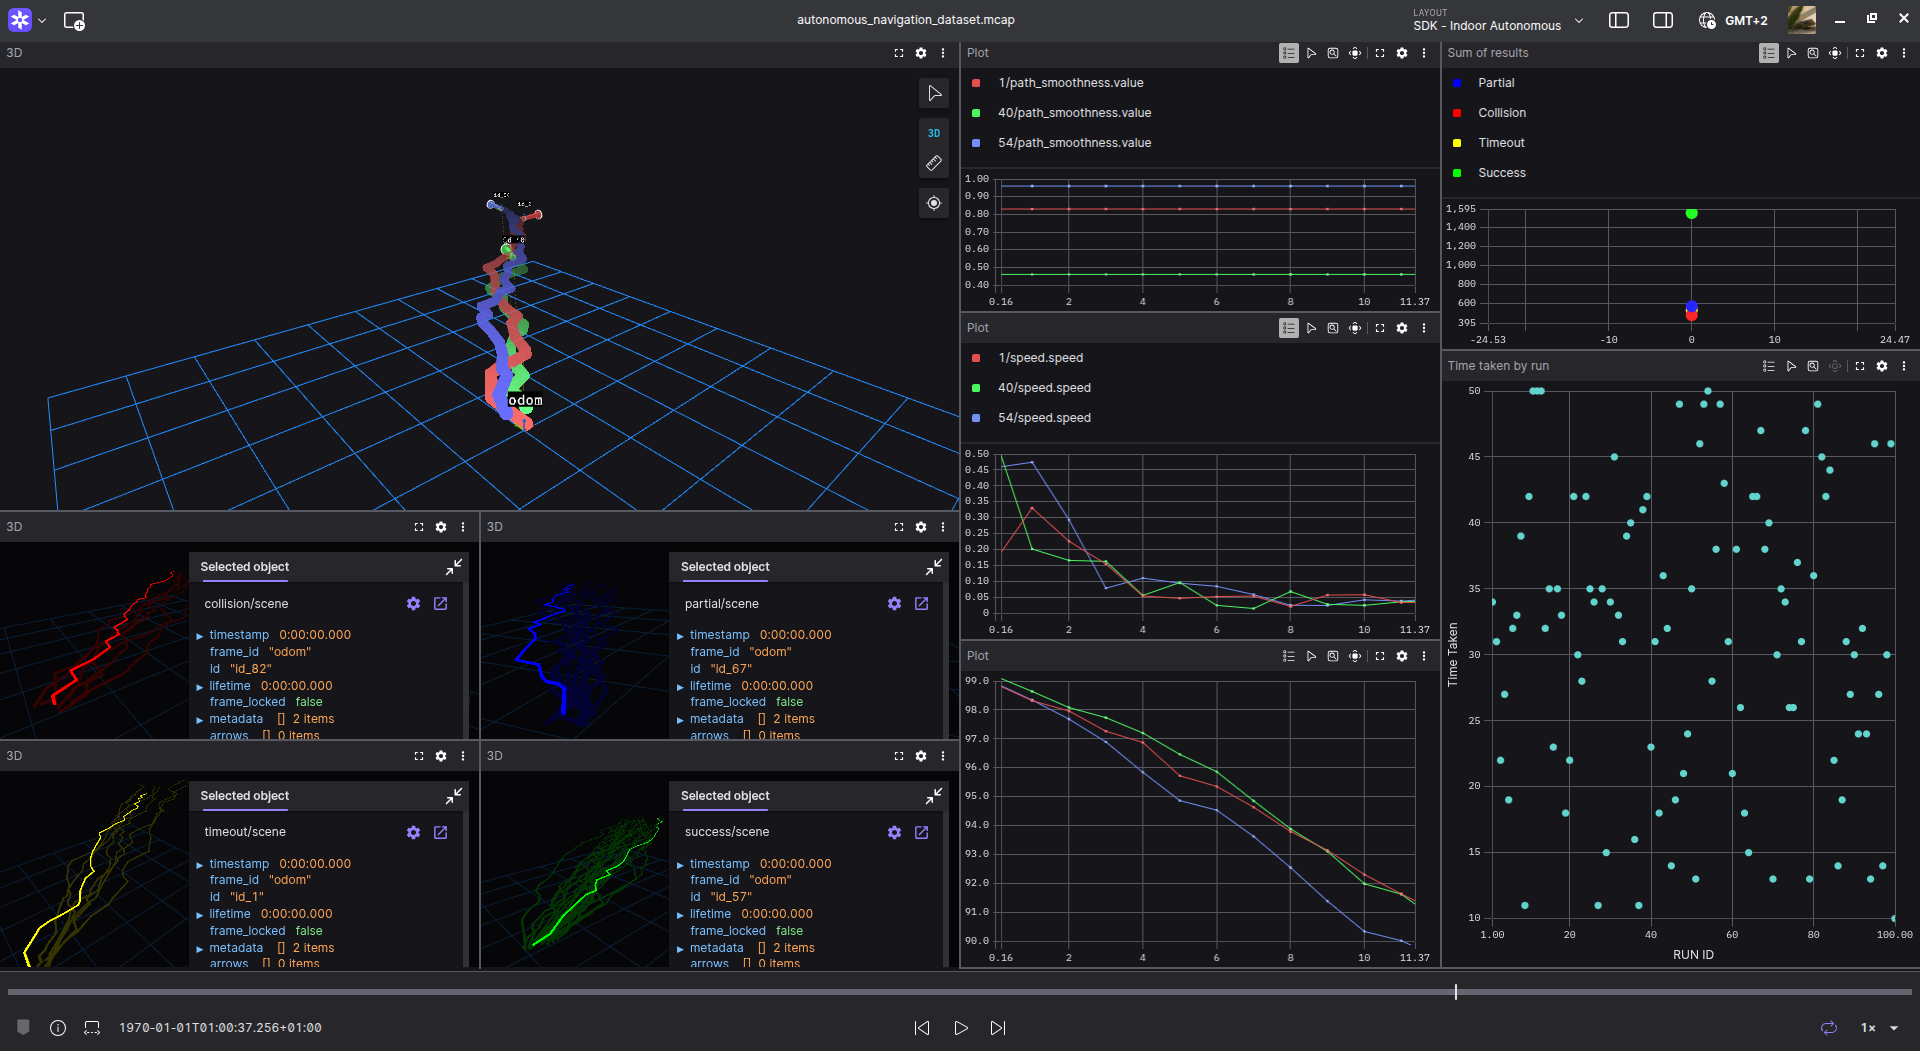This screenshot has width=1920, height=1051.
Task: Click the 40/path_smoothness.value green legend swatch
Action: 976,113
